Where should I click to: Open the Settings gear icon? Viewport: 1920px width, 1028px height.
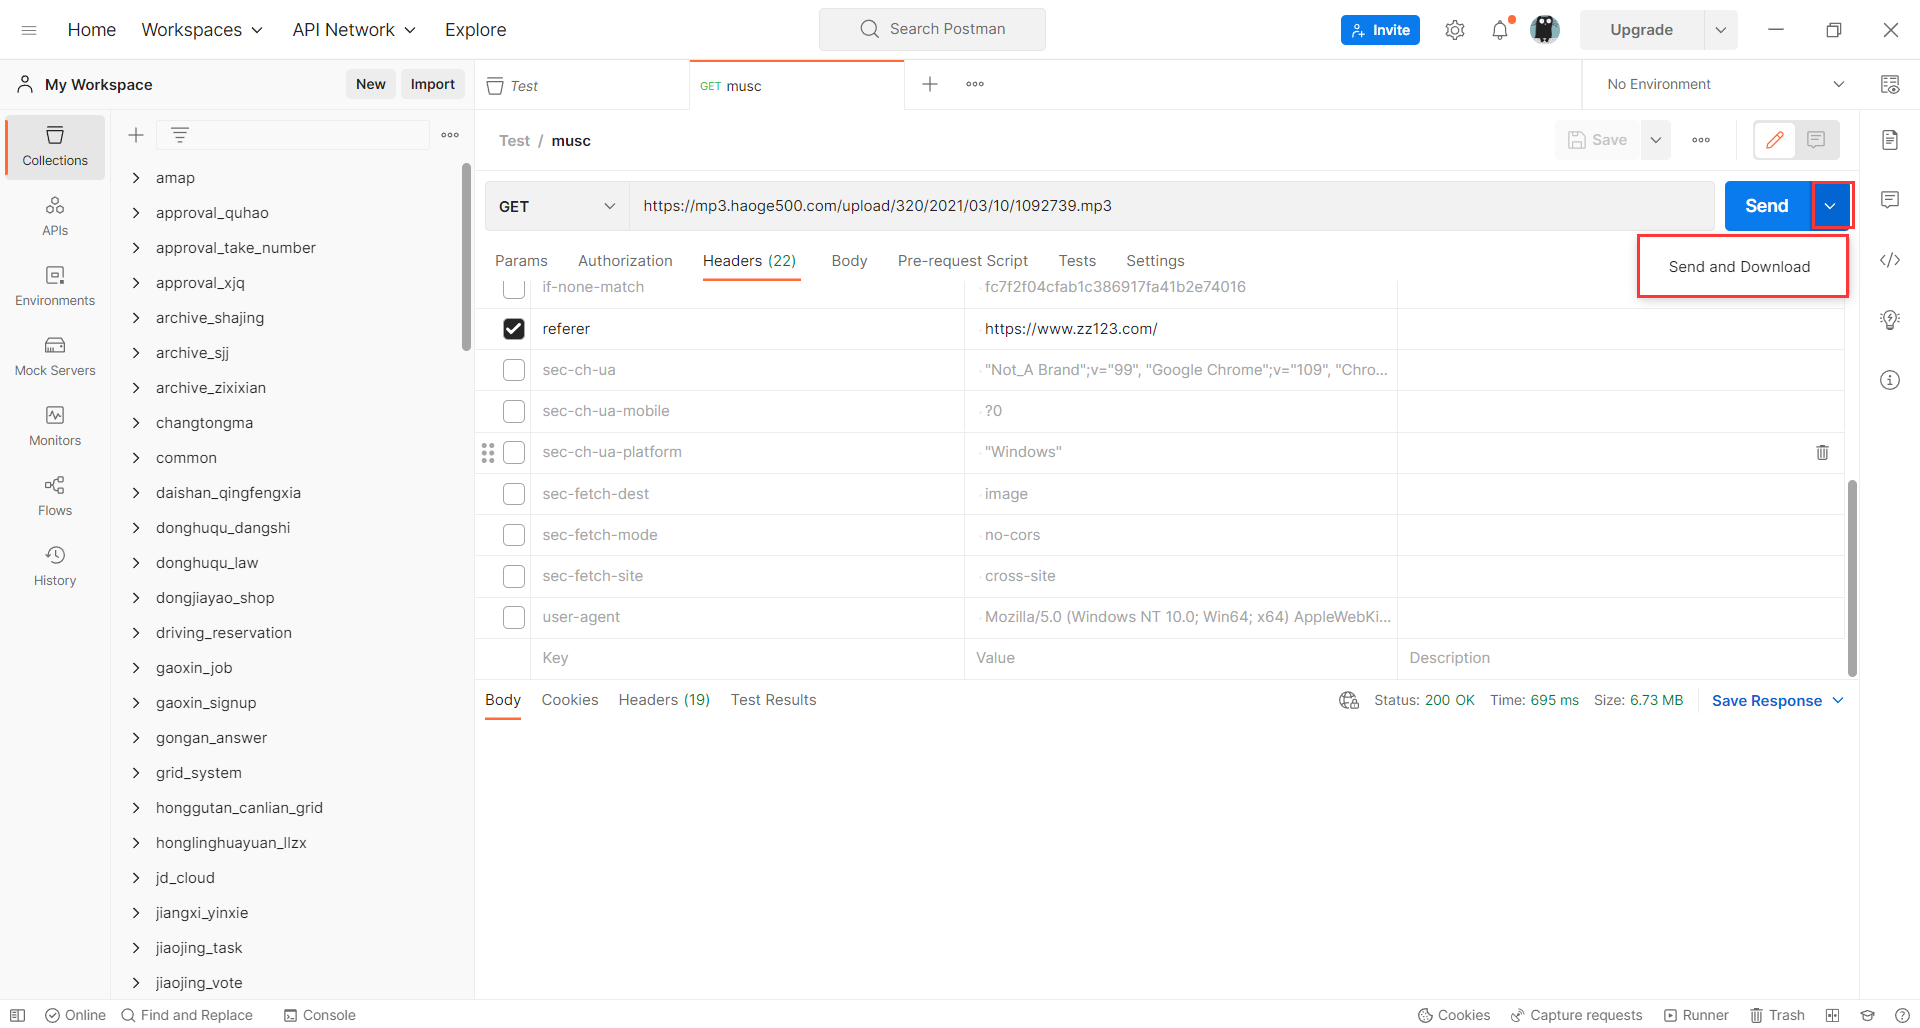tap(1454, 30)
